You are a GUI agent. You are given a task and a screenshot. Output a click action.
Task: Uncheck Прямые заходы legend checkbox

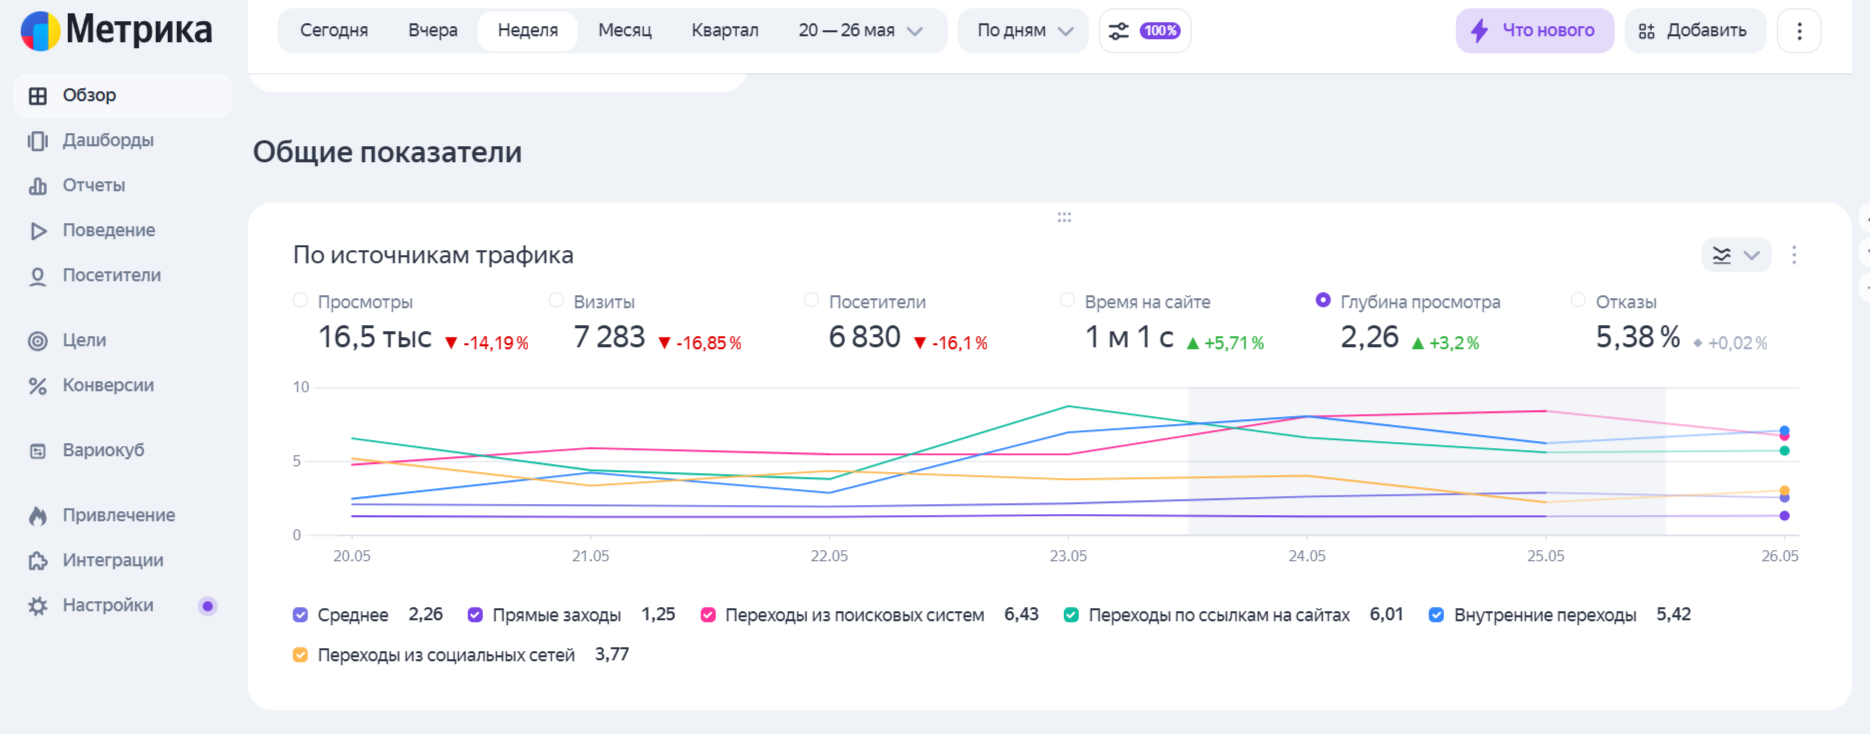[475, 615]
